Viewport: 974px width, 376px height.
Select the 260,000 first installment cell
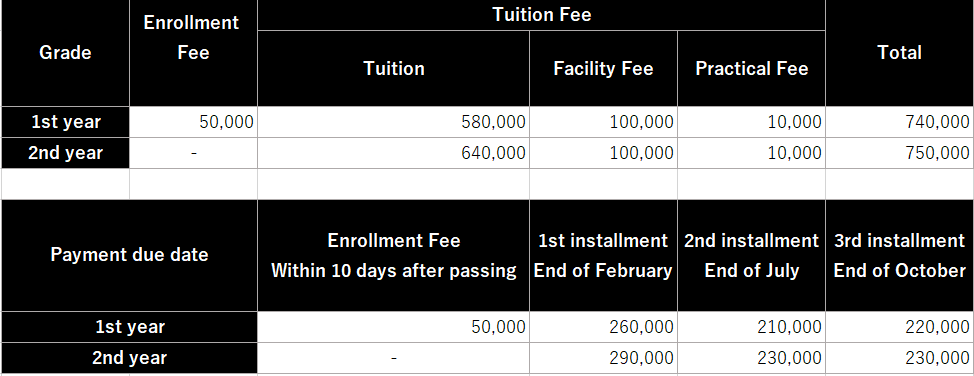[603, 327]
